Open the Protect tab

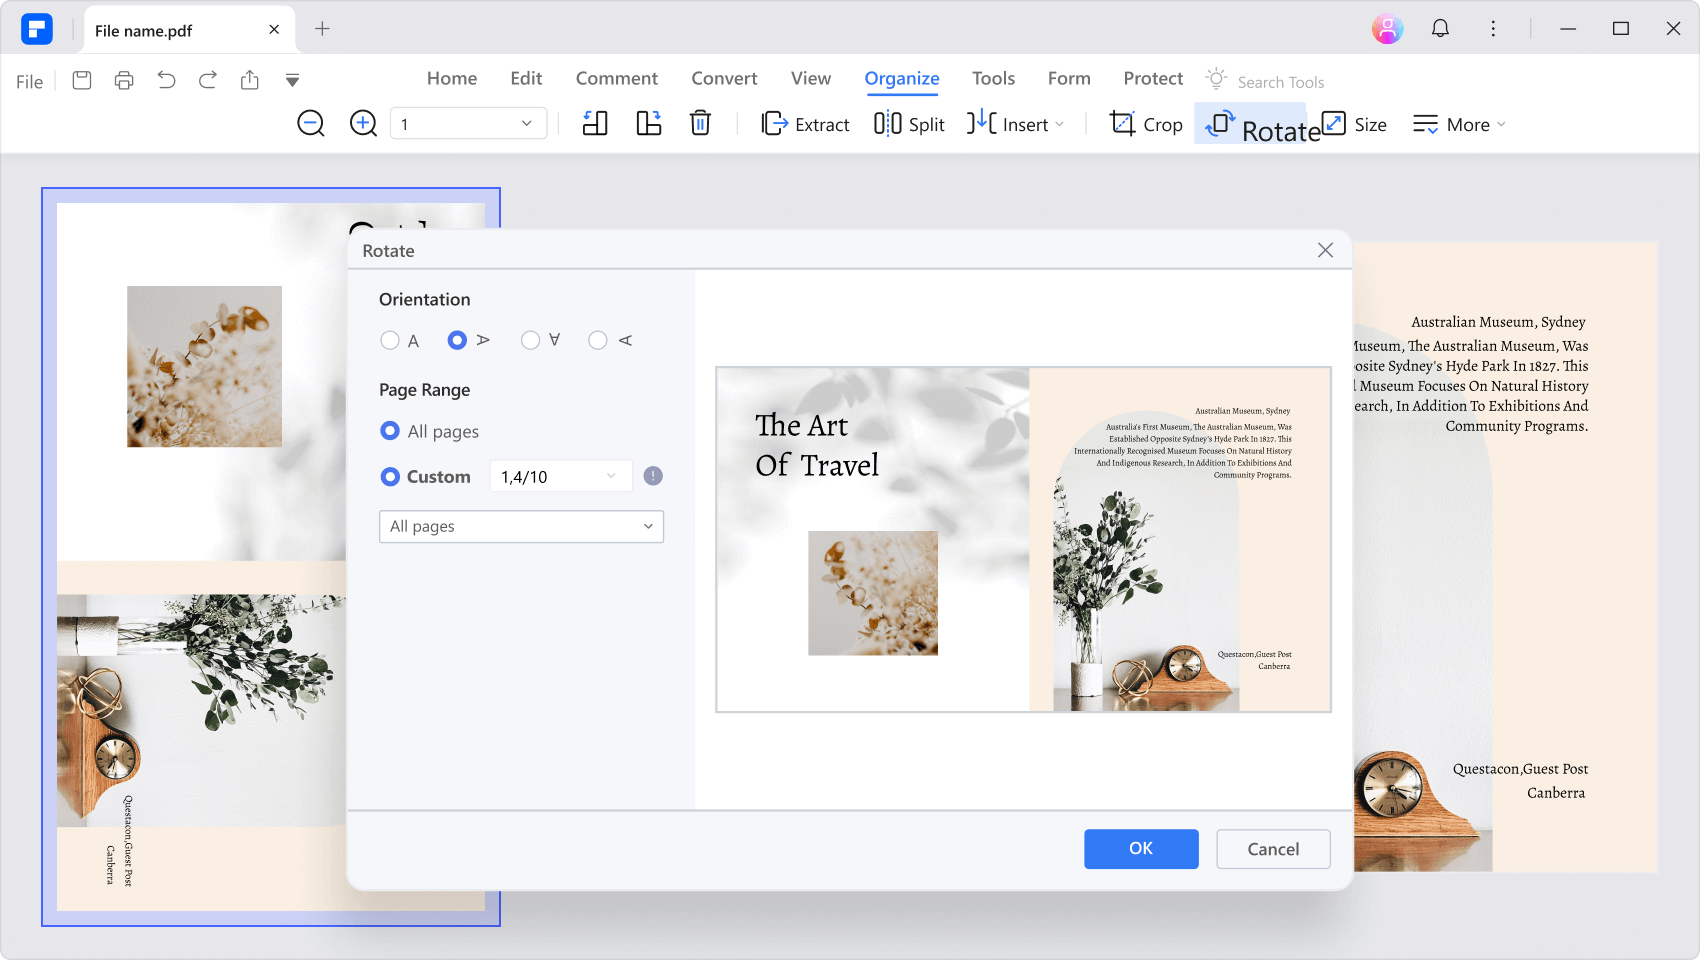pyautogui.click(x=1153, y=78)
